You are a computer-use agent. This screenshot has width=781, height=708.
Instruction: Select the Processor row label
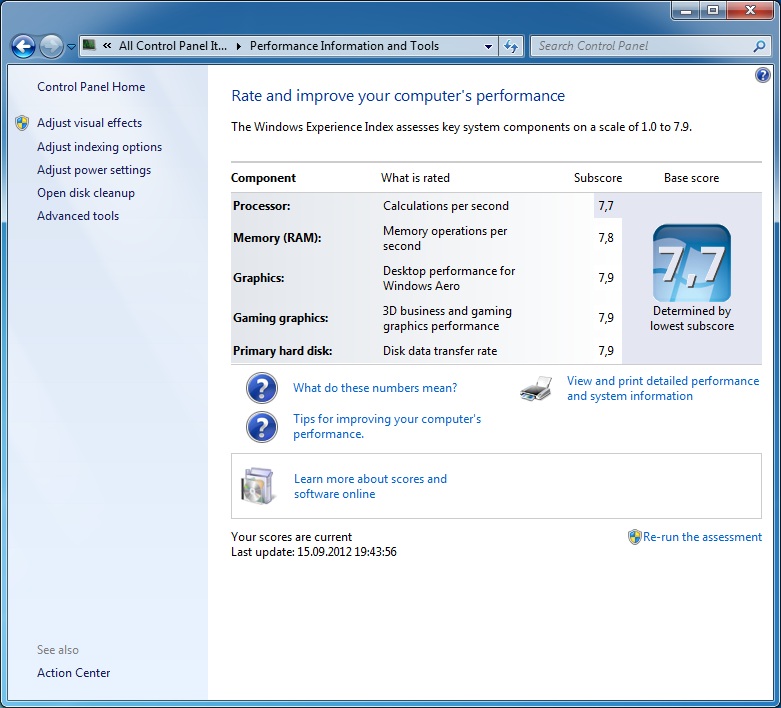[x=261, y=206]
